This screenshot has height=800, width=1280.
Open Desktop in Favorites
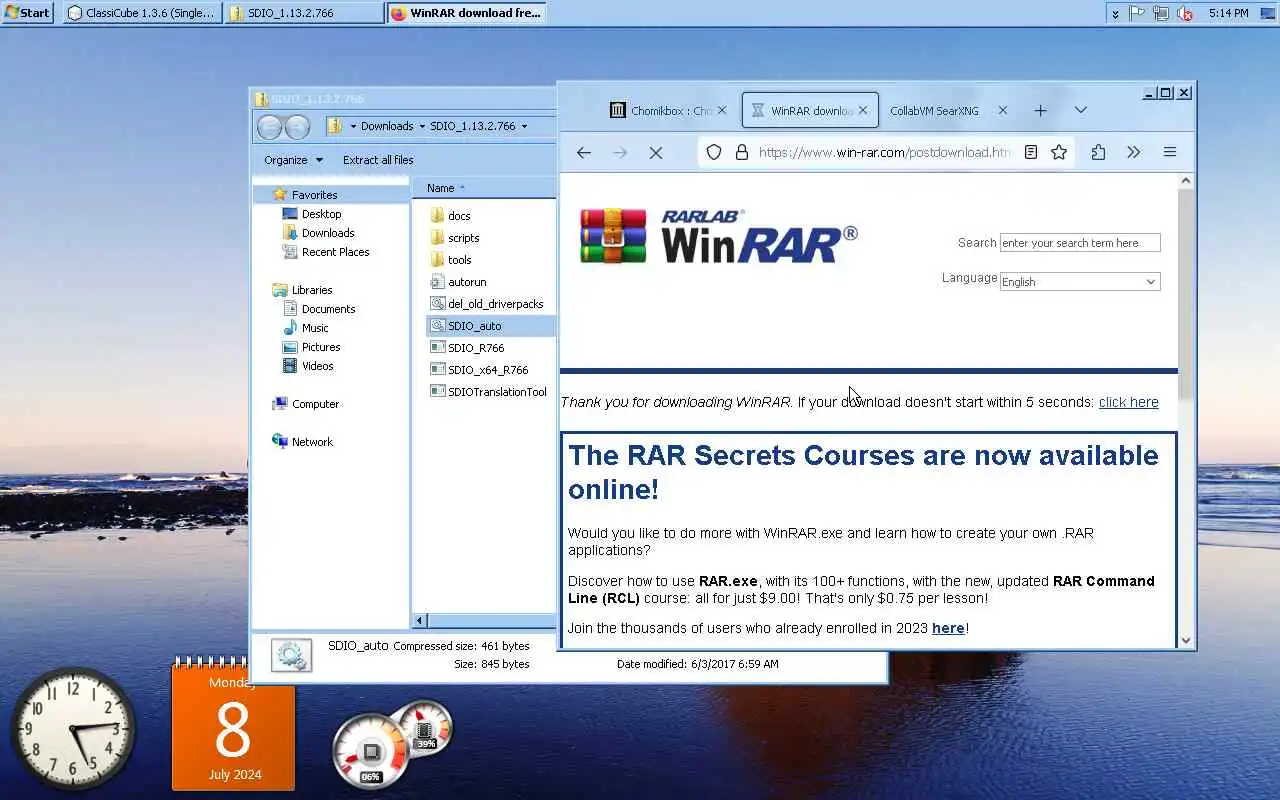click(x=321, y=214)
